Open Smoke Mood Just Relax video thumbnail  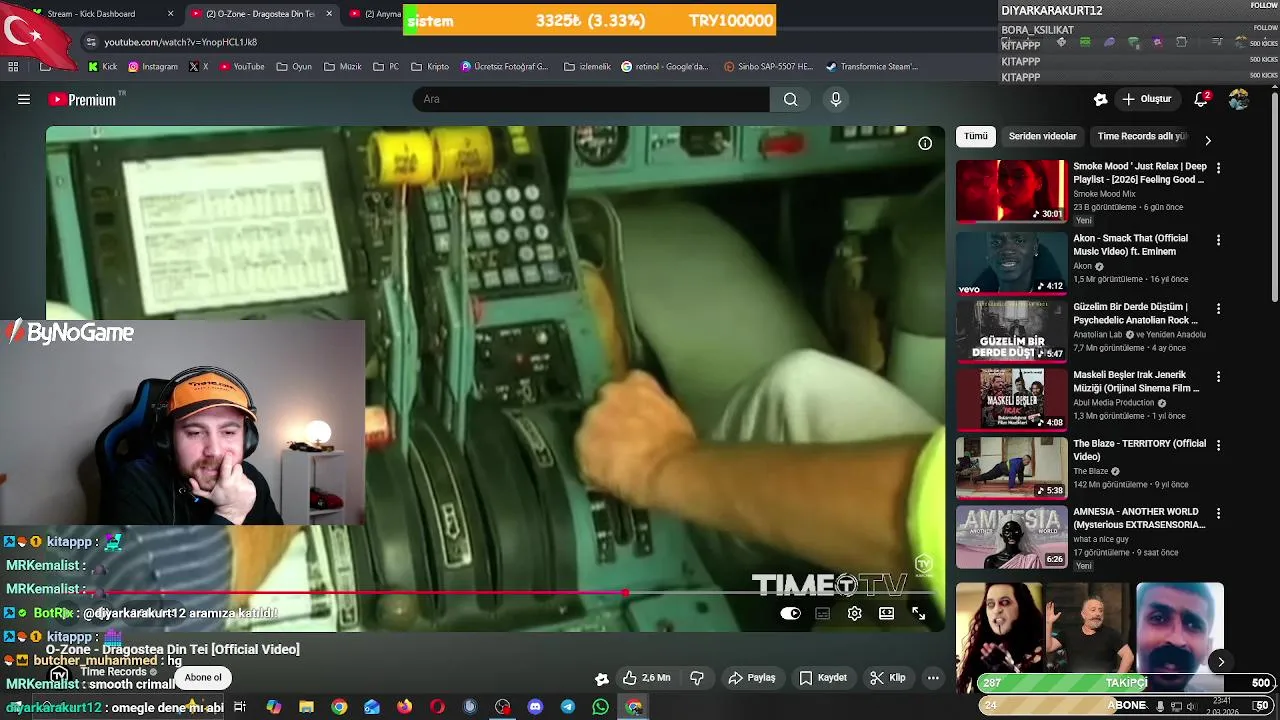(x=1012, y=191)
